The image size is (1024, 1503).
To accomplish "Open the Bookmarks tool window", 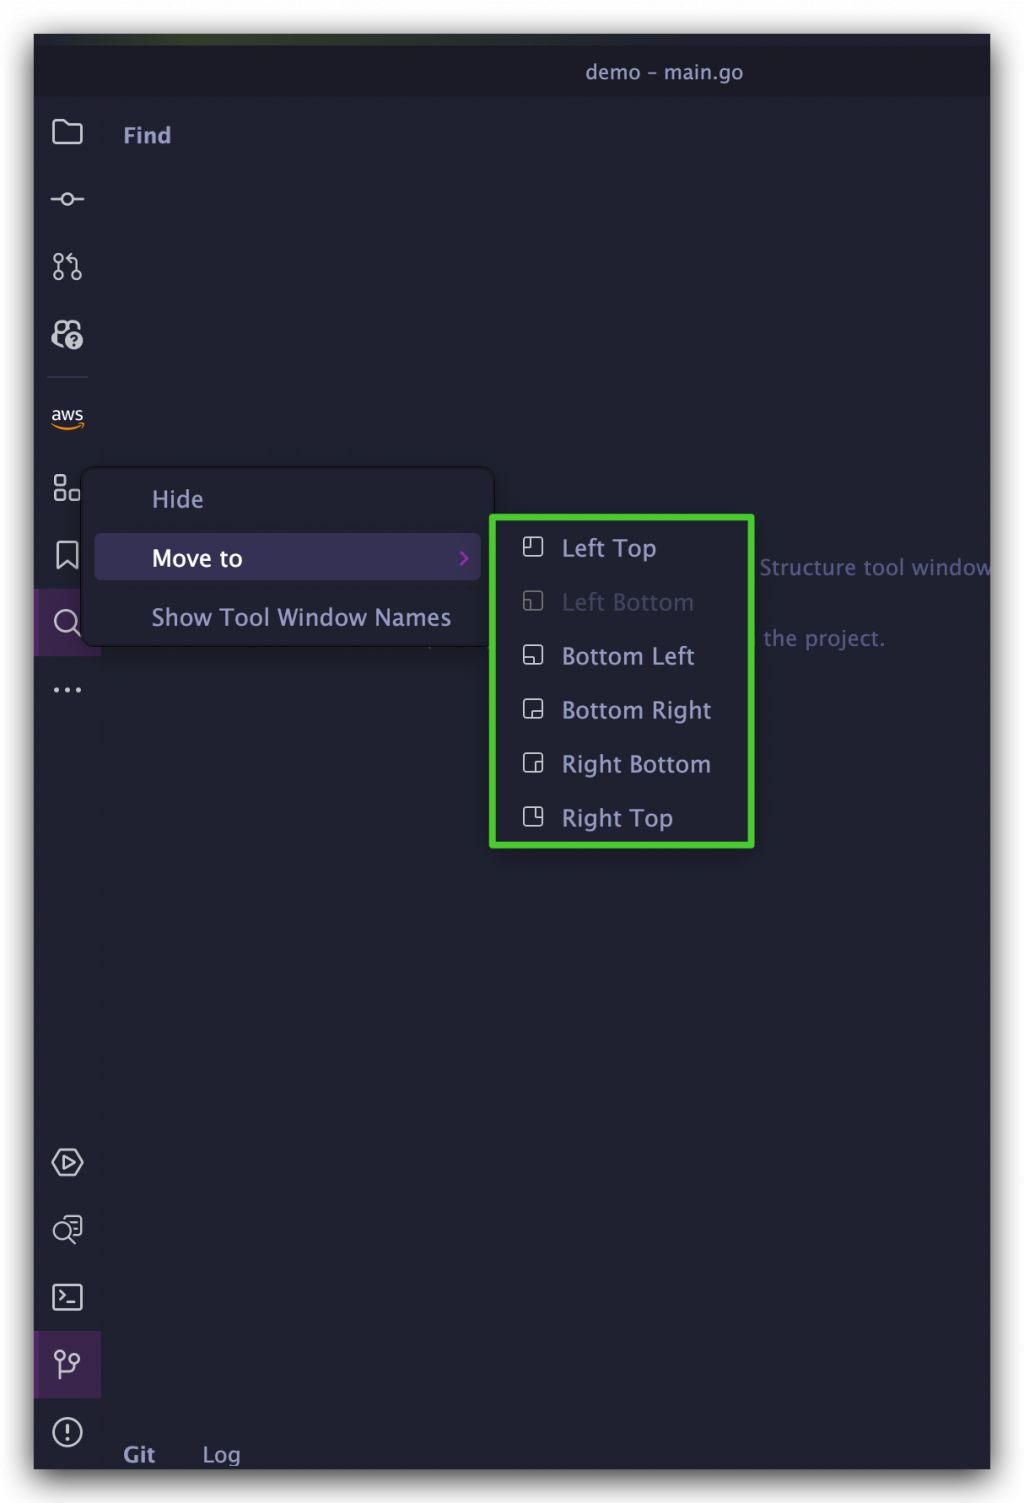I will (x=67, y=555).
